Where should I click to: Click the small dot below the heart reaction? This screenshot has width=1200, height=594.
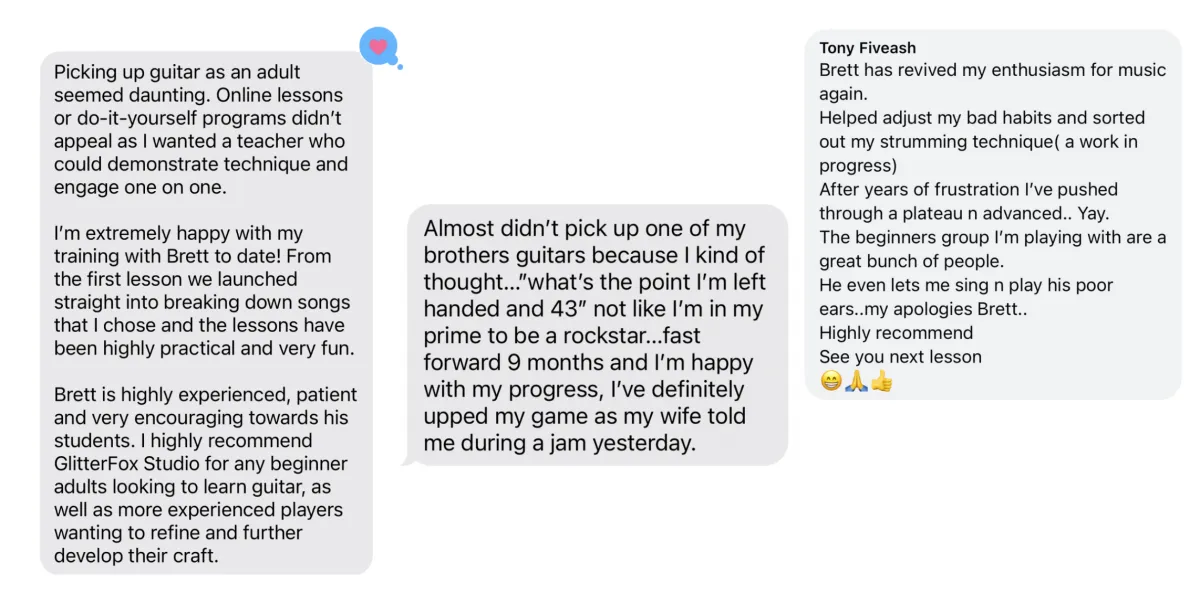pos(400,67)
